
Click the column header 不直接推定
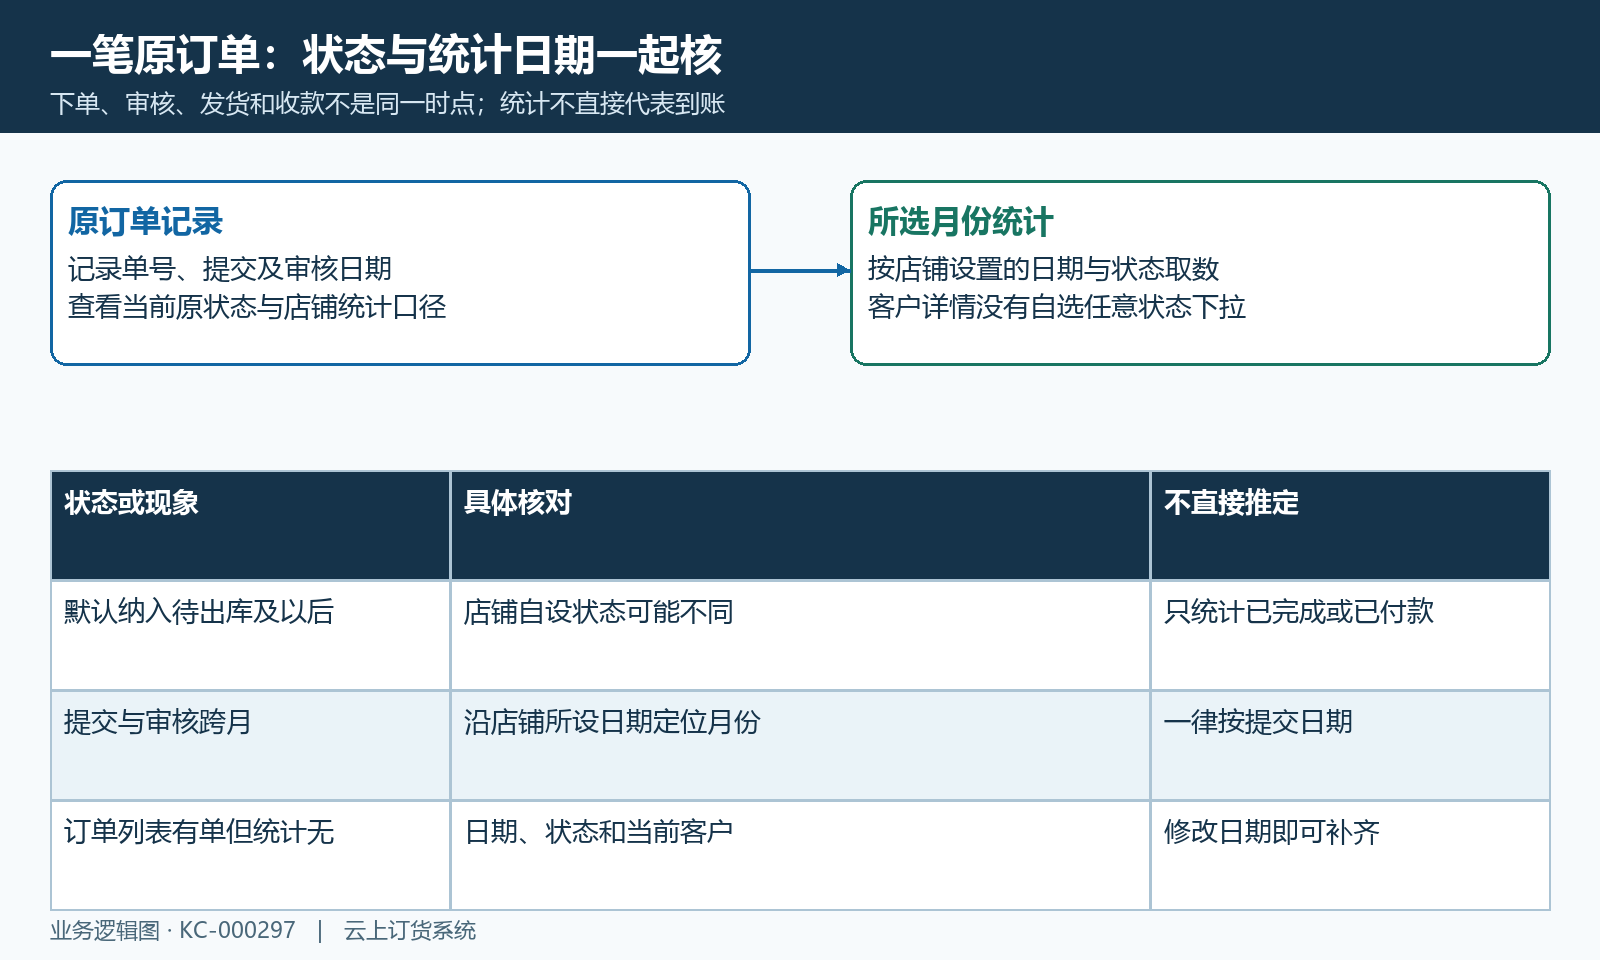(1350, 526)
